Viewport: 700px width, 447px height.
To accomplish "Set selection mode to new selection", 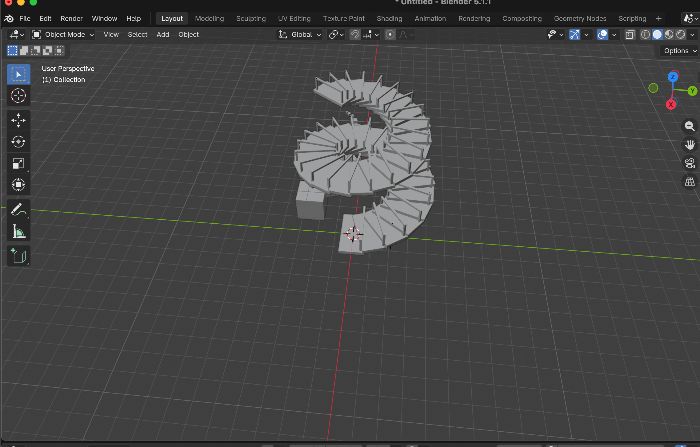I will (12, 51).
